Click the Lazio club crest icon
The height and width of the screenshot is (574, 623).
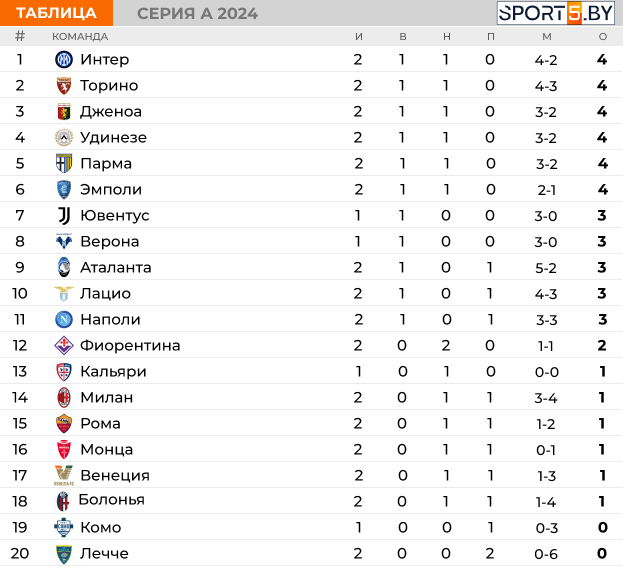pyautogui.click(x=64, y=294)
